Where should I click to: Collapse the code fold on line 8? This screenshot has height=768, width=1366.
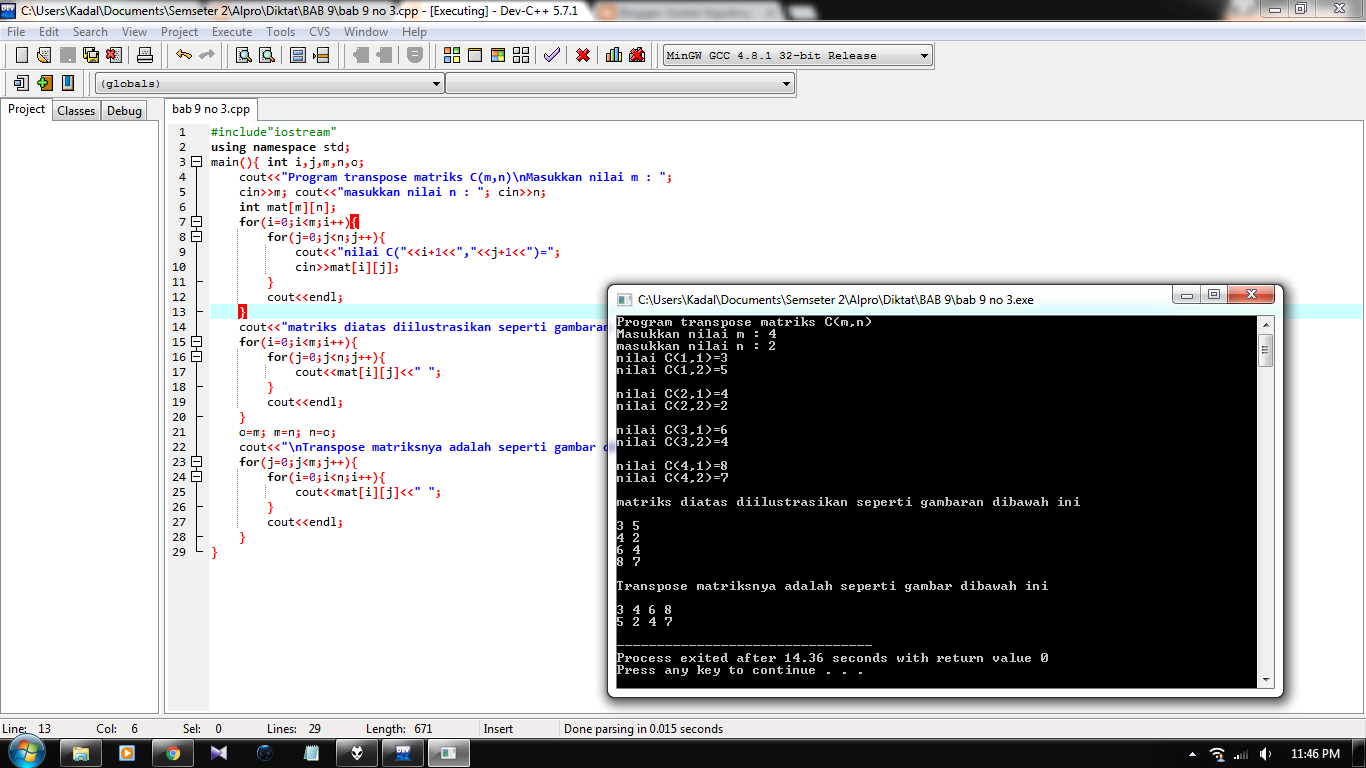197,237
